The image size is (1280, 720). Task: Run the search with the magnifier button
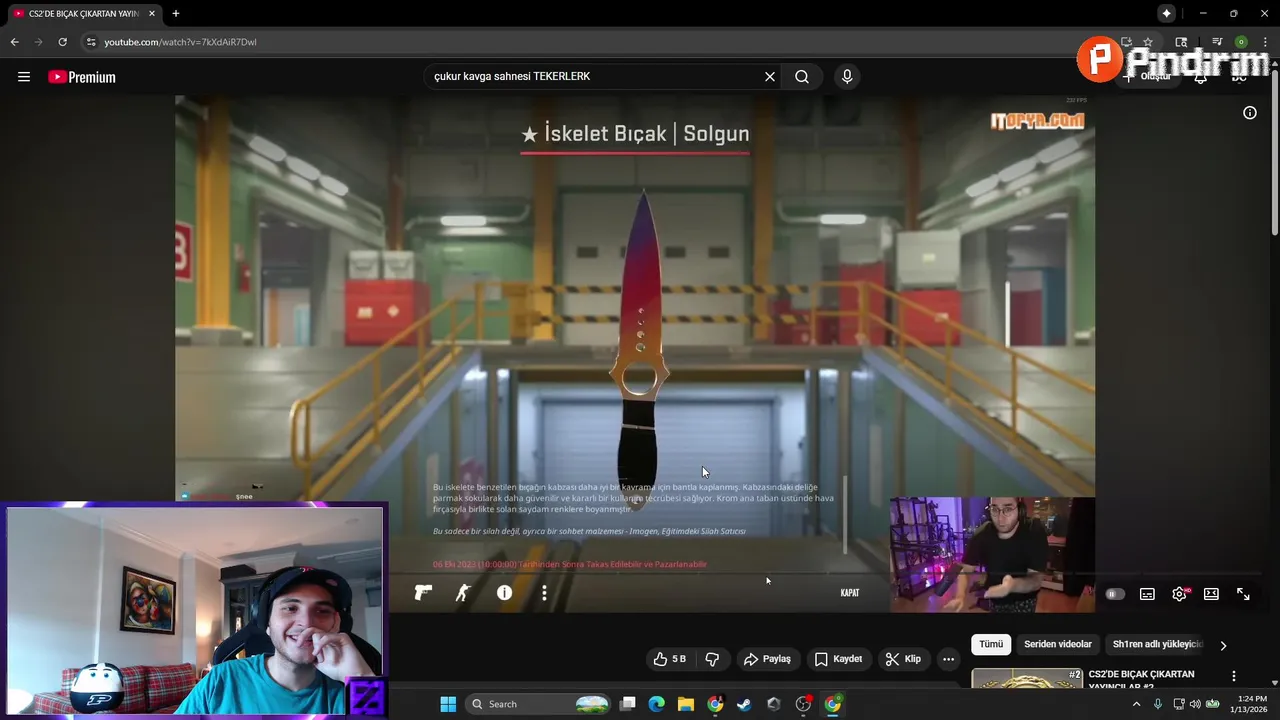(802, 77)
